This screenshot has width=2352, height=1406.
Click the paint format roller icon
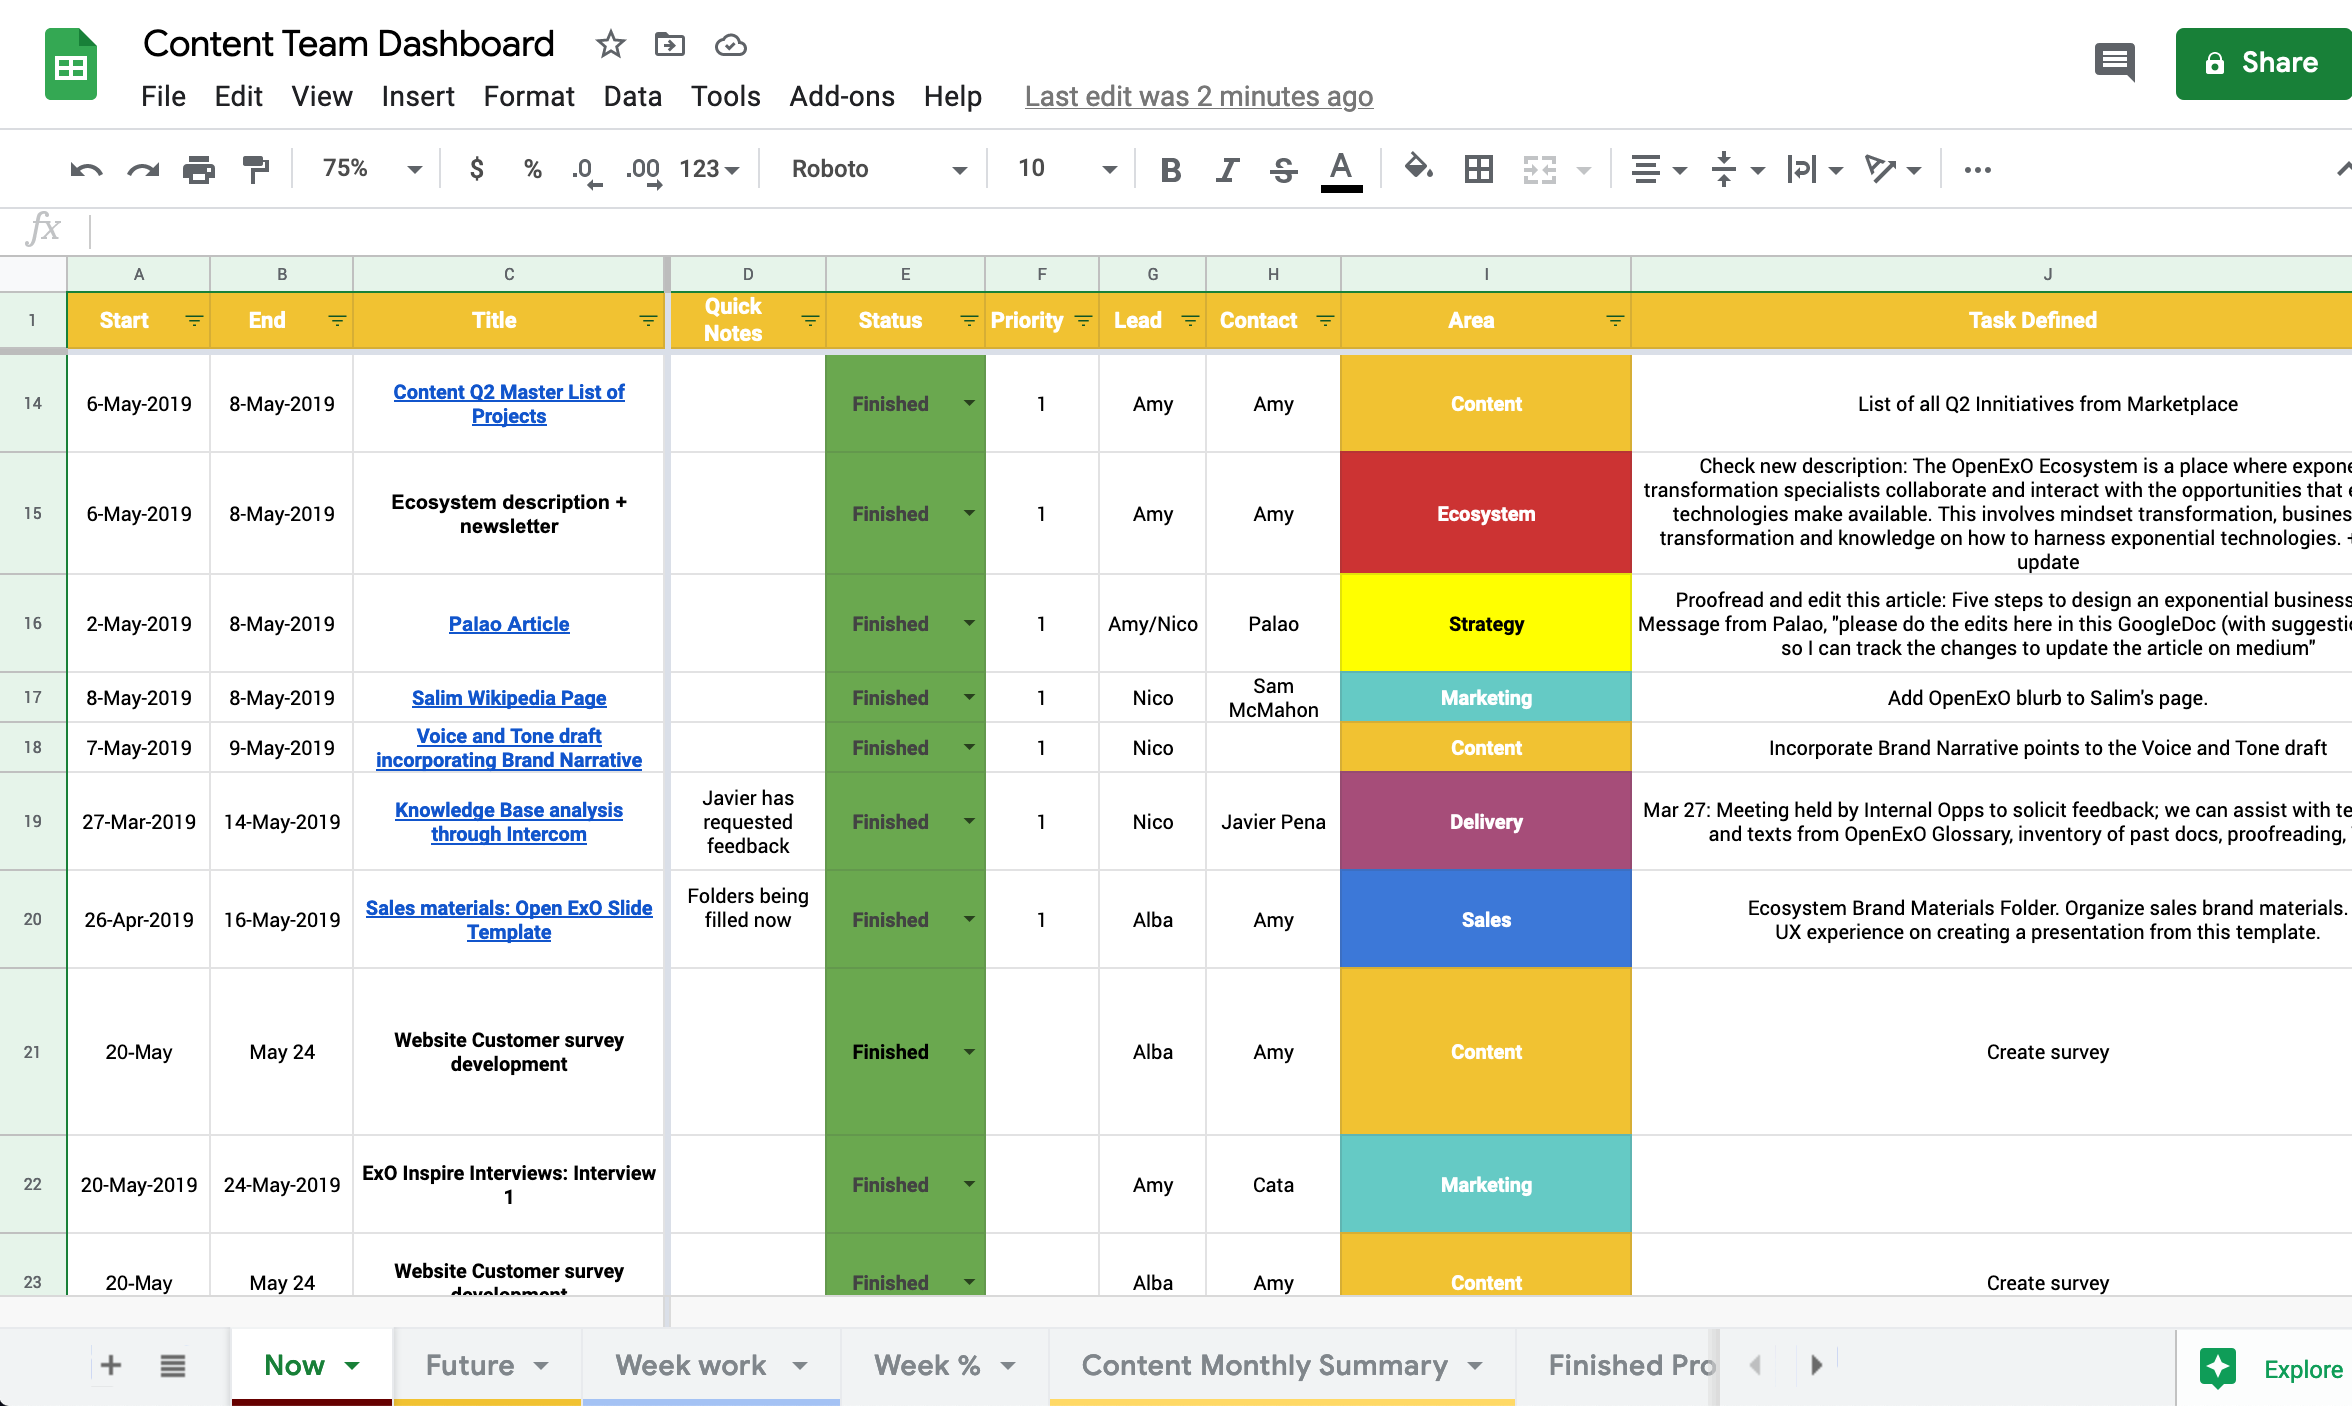click(256, 169)
